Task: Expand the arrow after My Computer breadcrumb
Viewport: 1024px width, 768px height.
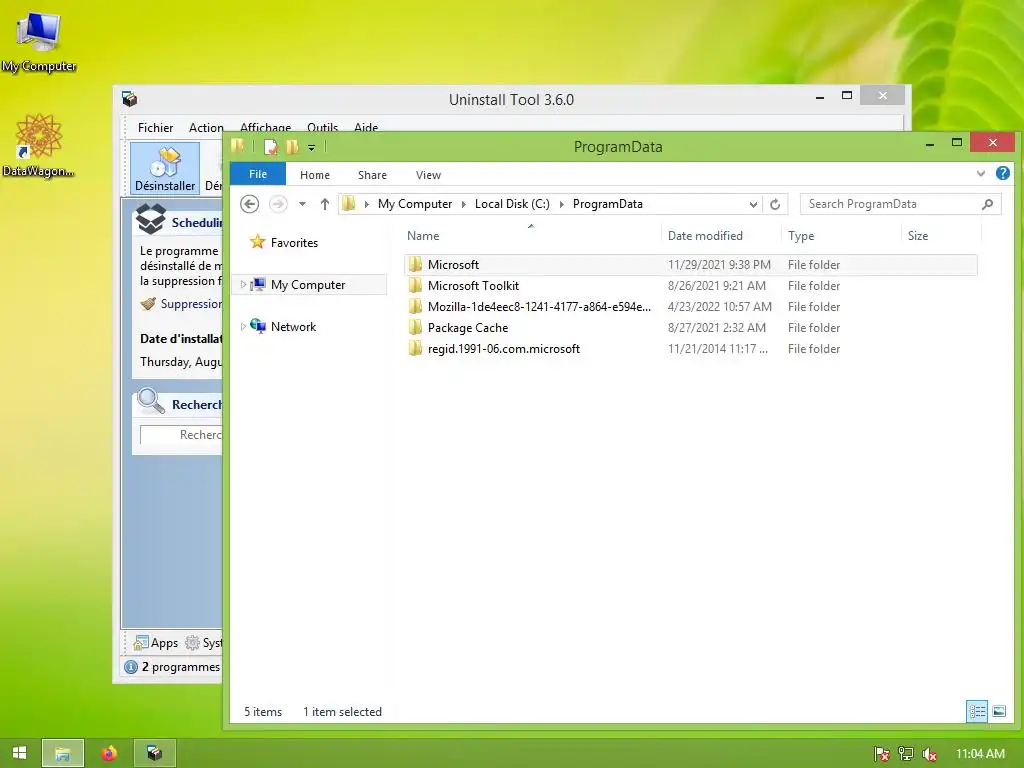Action: (464, 204)
